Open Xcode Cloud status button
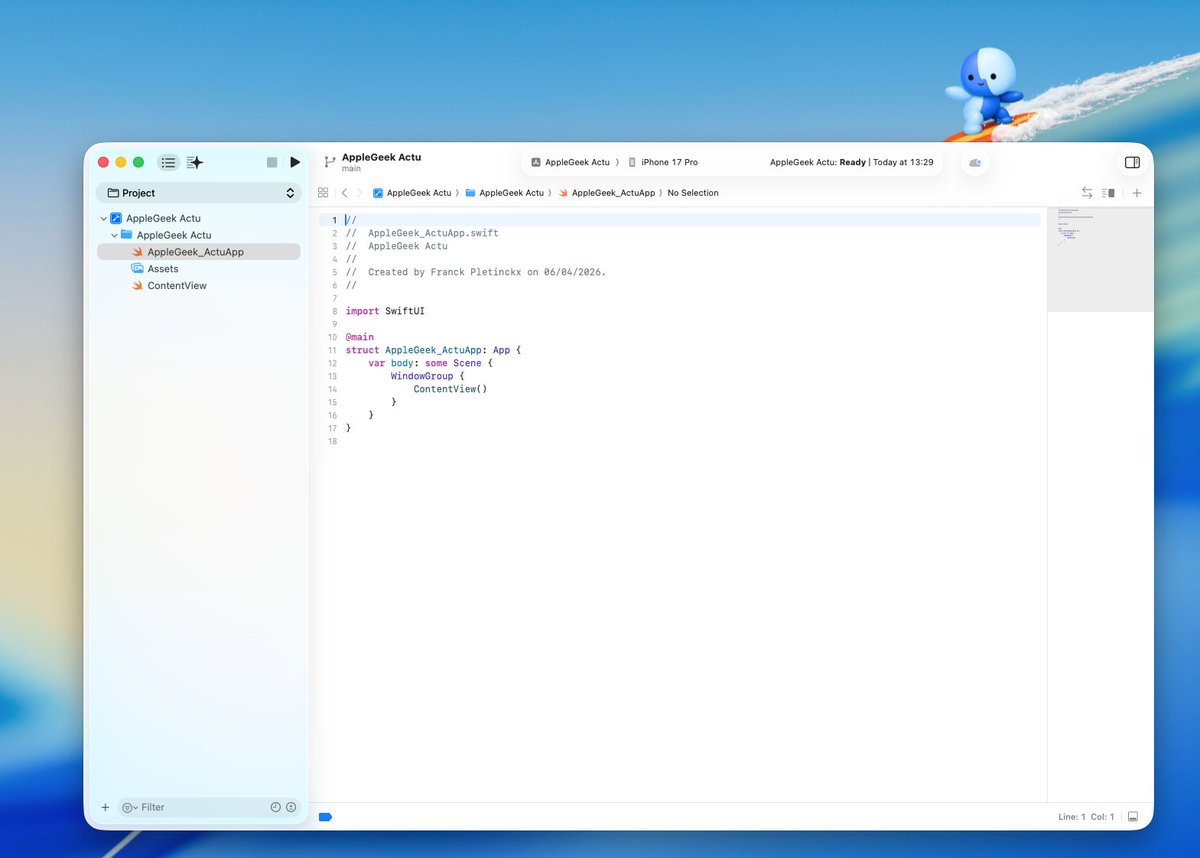Image resolution: width=1200 pixels, height=858 pixels. point(975,162)
